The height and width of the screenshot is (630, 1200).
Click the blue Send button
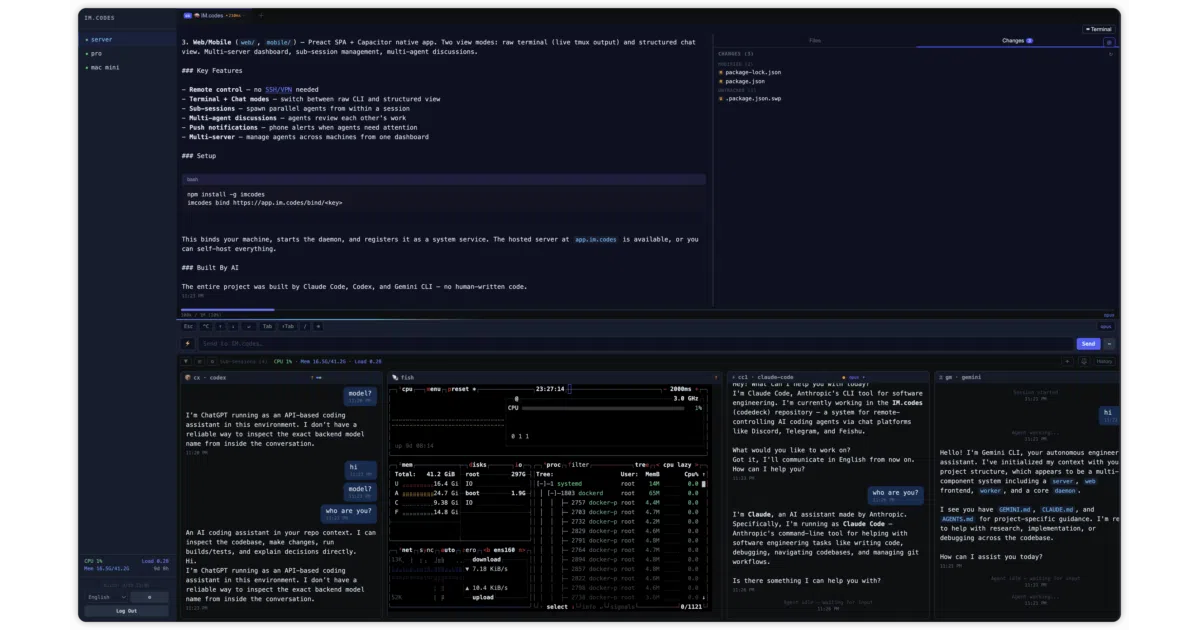1088,344
